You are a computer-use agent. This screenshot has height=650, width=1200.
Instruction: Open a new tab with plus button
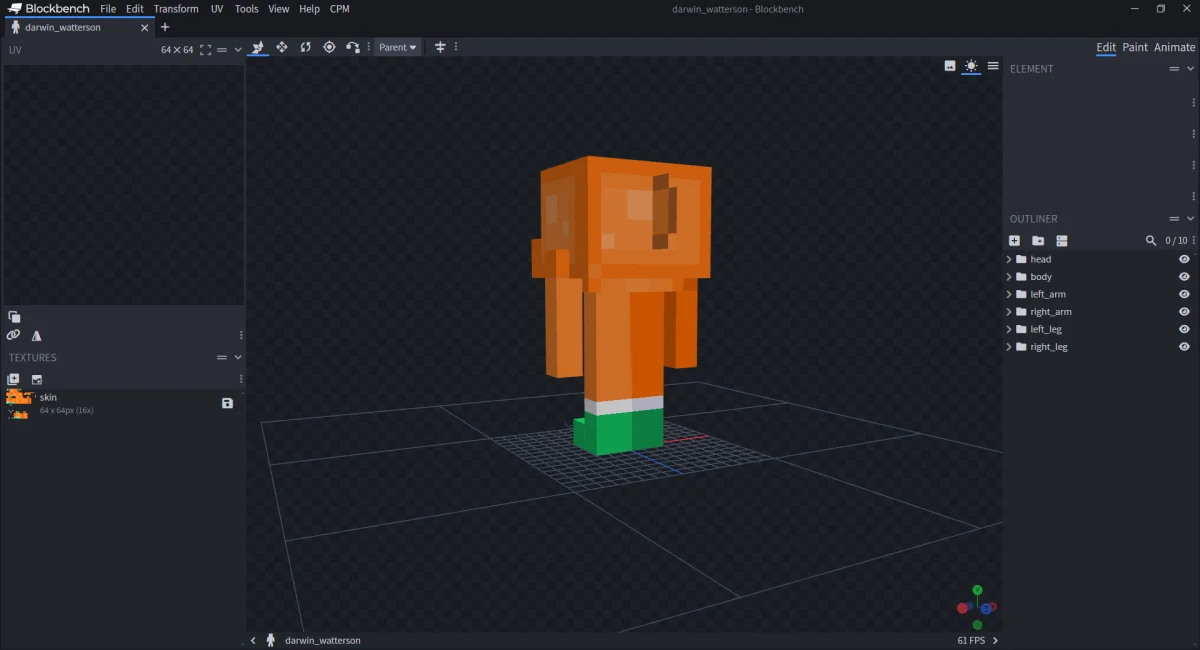[165, 27]
